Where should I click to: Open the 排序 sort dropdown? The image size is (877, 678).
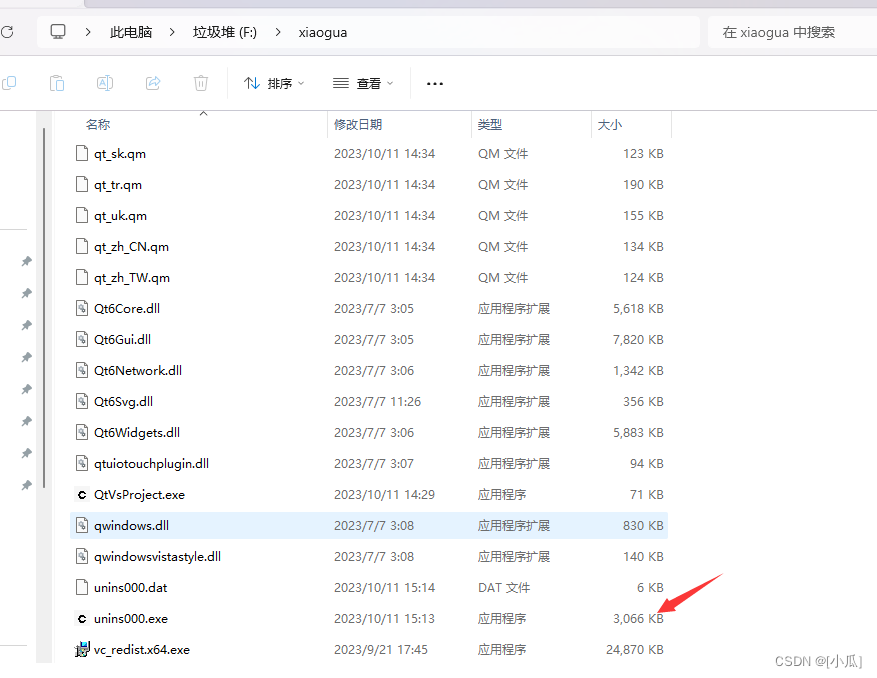tap(273, 83)
